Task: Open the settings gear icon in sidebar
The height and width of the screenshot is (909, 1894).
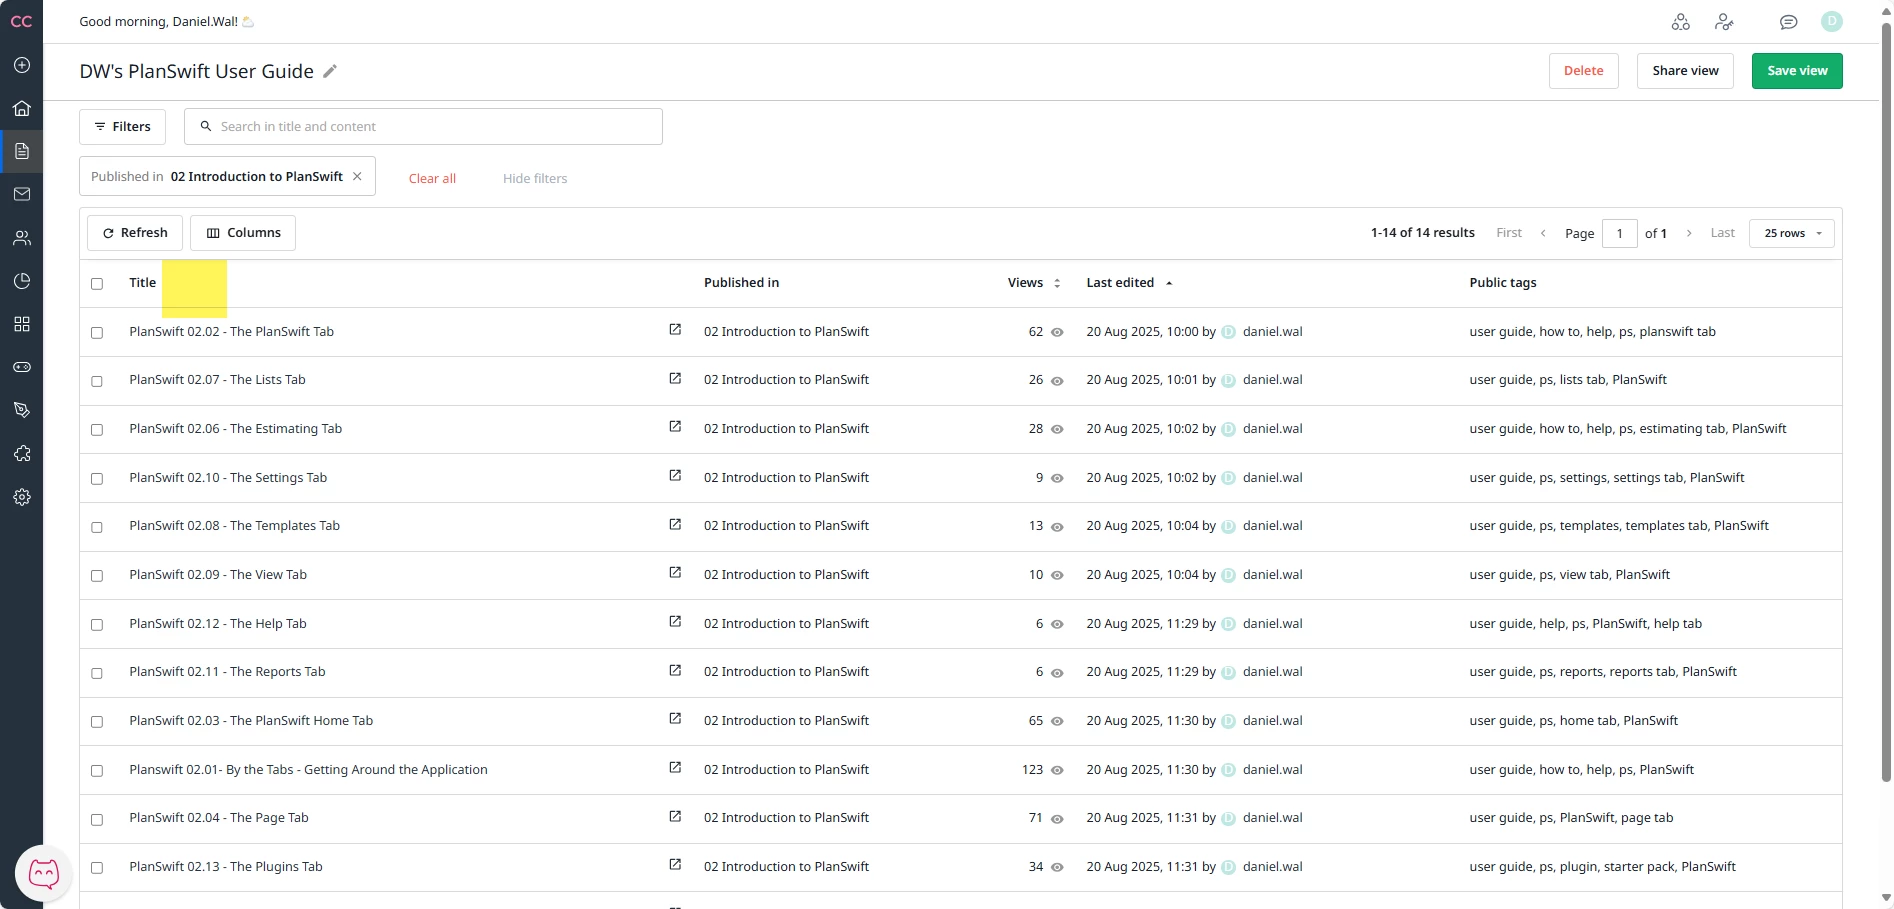Action: (x=22, y=497)
